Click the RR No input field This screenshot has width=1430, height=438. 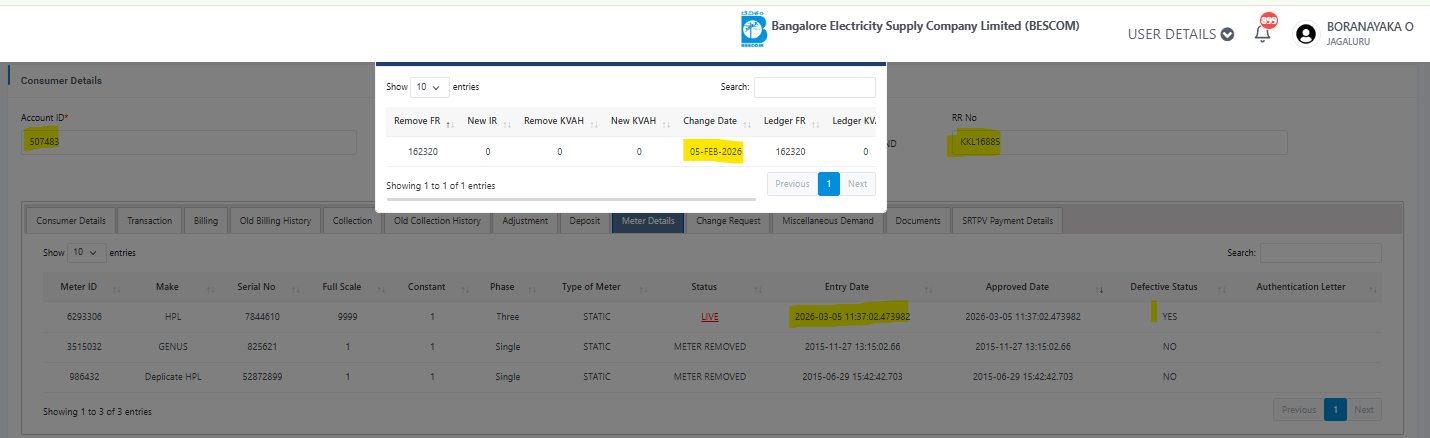coord(1116,142)
